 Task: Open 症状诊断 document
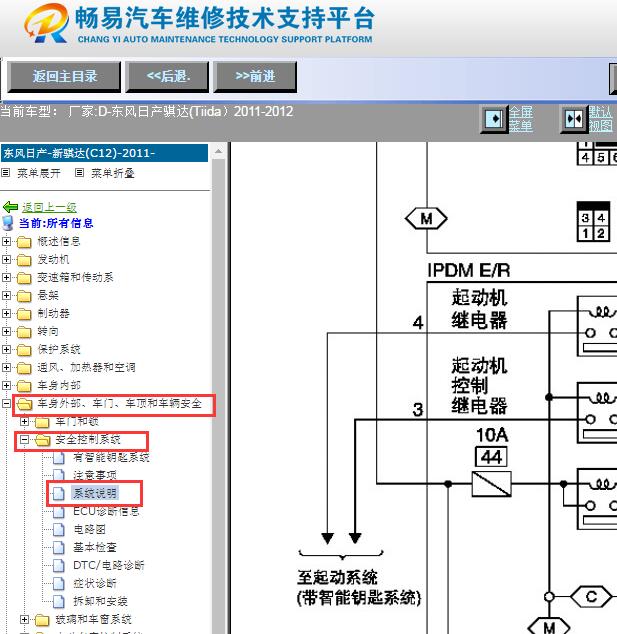pyautogui.click(x=95, y=583)
